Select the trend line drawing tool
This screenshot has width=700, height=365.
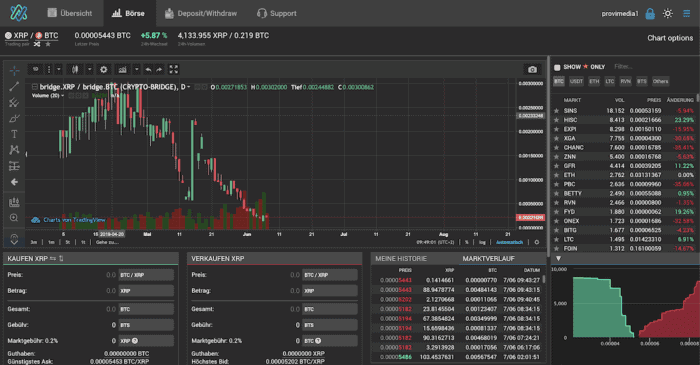14,87
